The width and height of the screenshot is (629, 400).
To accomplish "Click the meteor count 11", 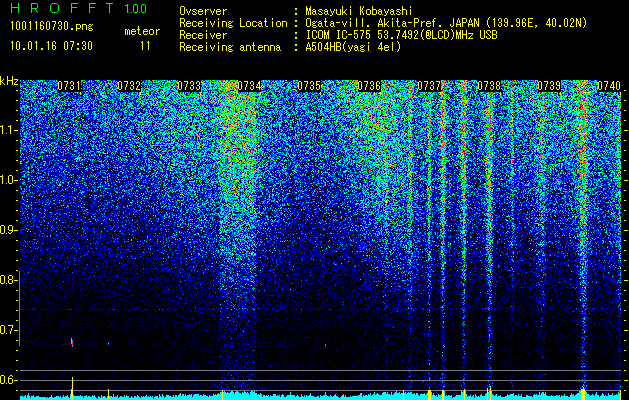I will 145,46.
